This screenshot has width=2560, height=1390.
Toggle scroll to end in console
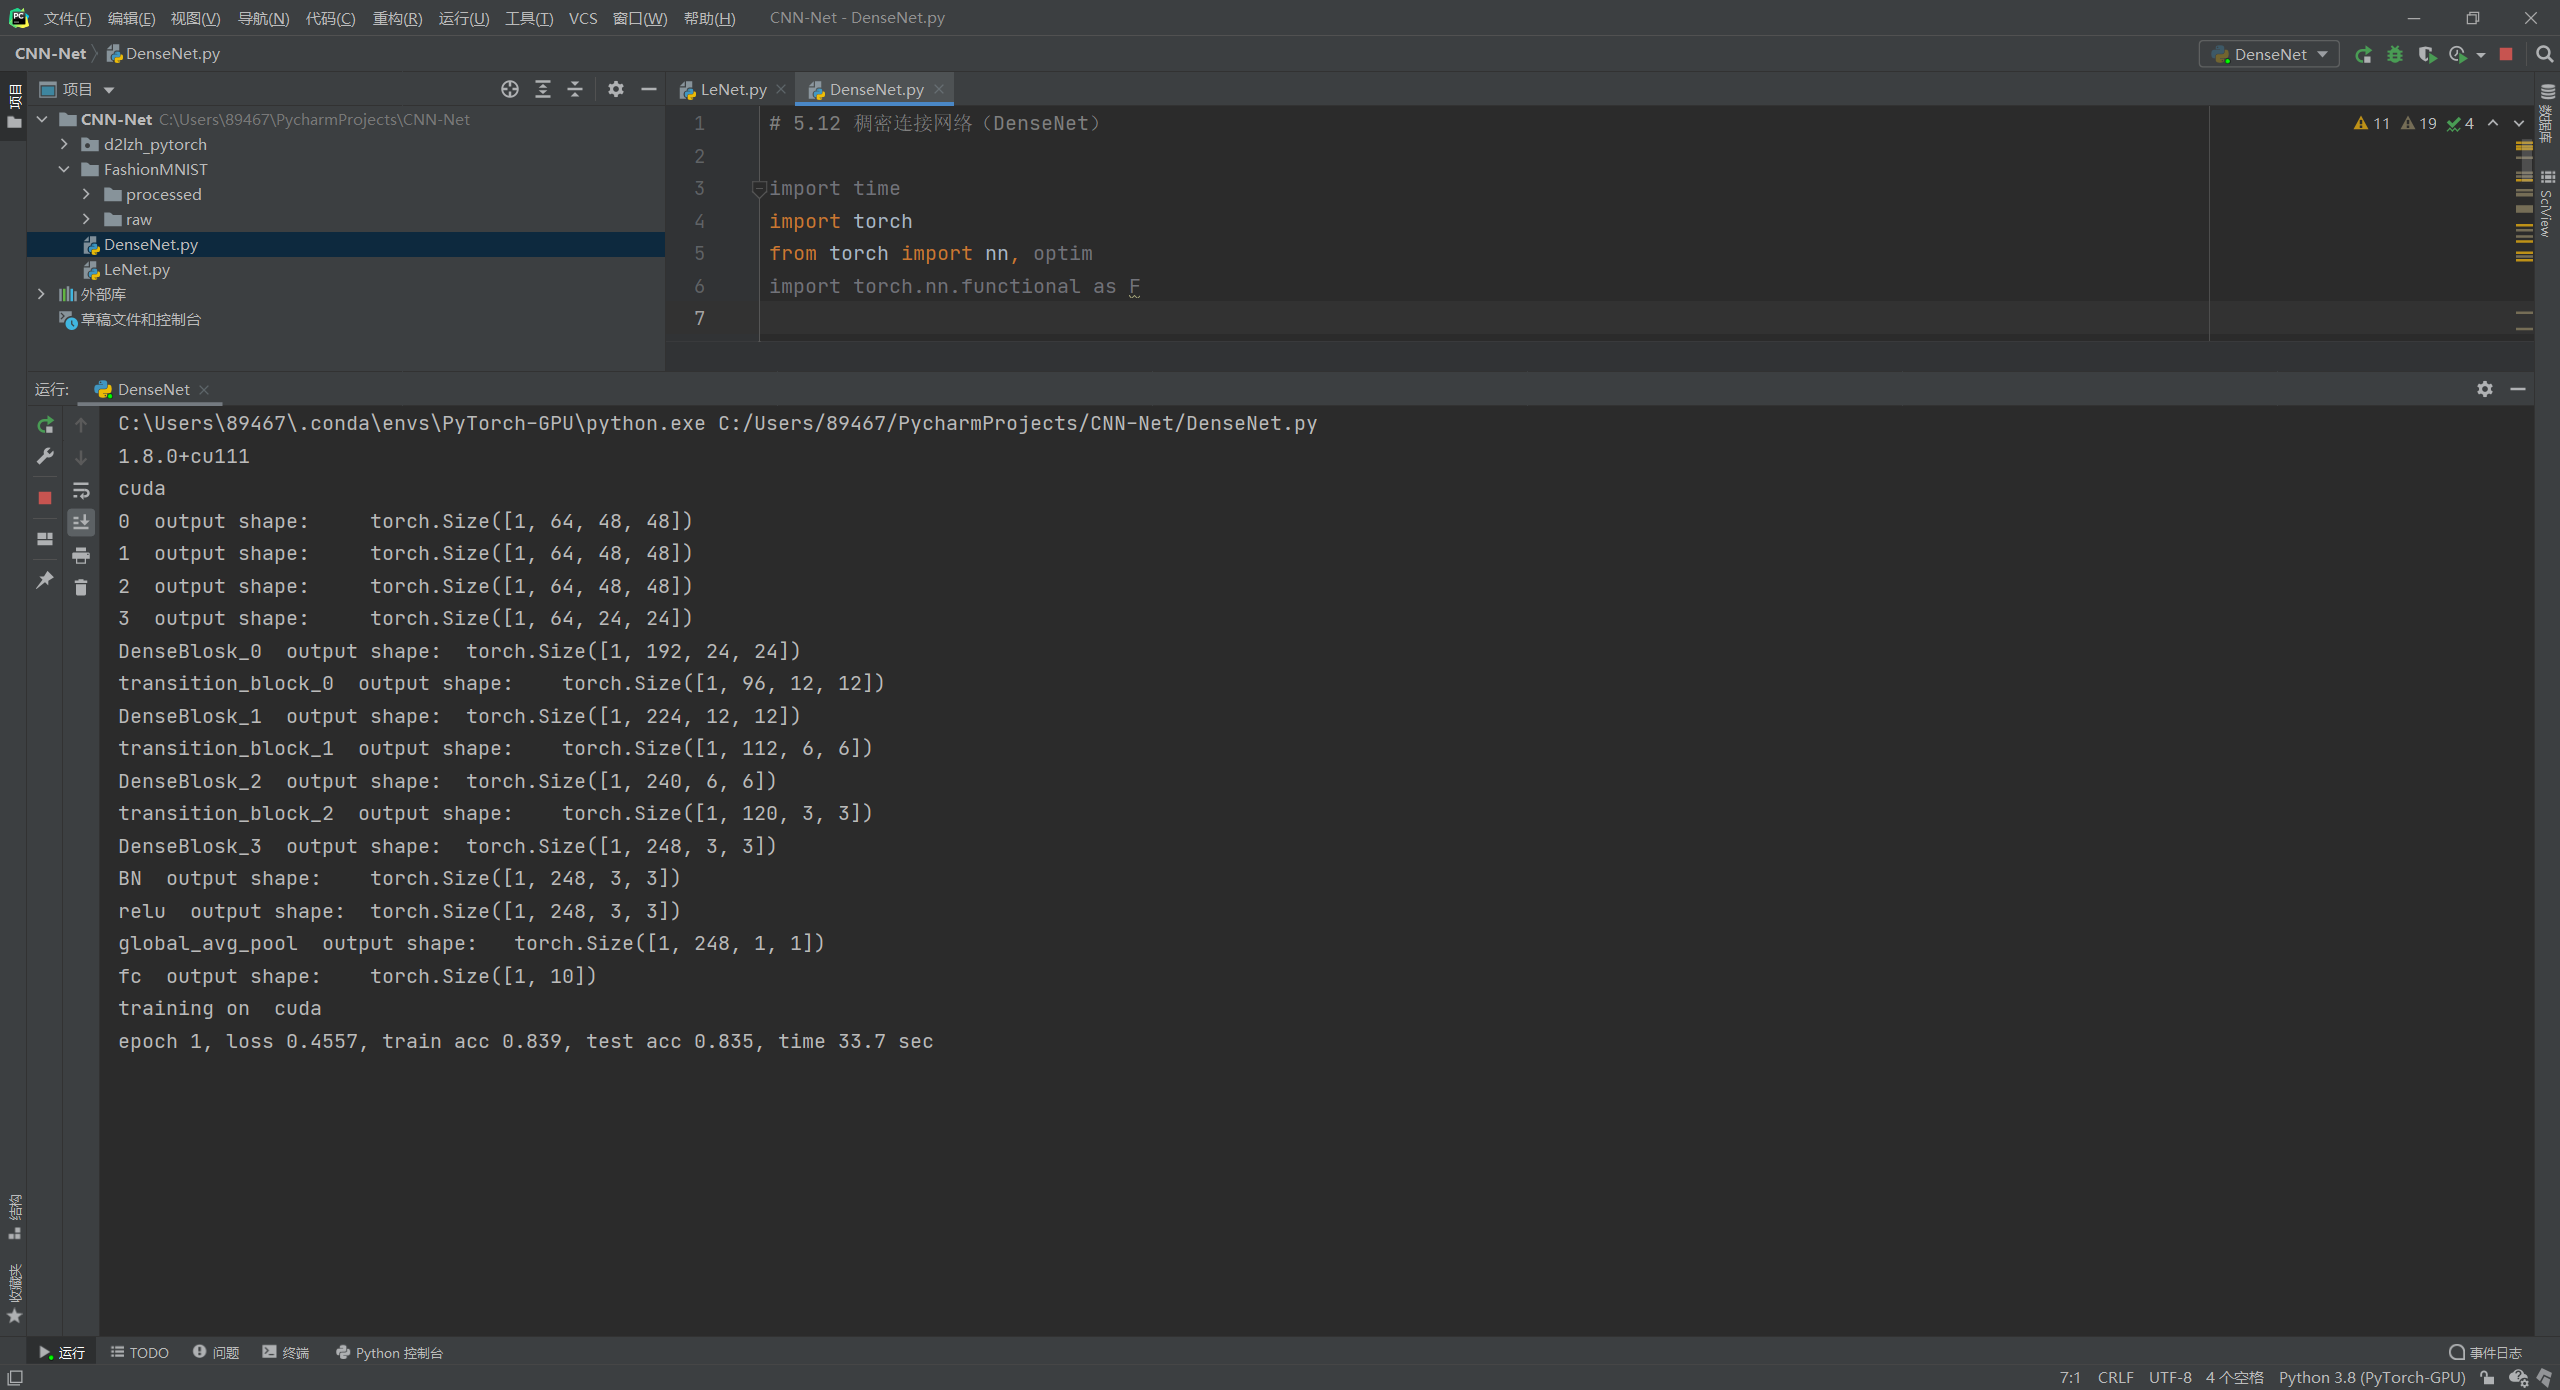click(81, 522)
